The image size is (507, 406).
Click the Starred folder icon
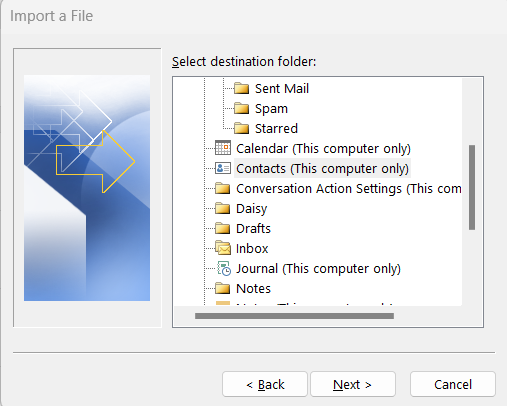(x=241, y=129)
